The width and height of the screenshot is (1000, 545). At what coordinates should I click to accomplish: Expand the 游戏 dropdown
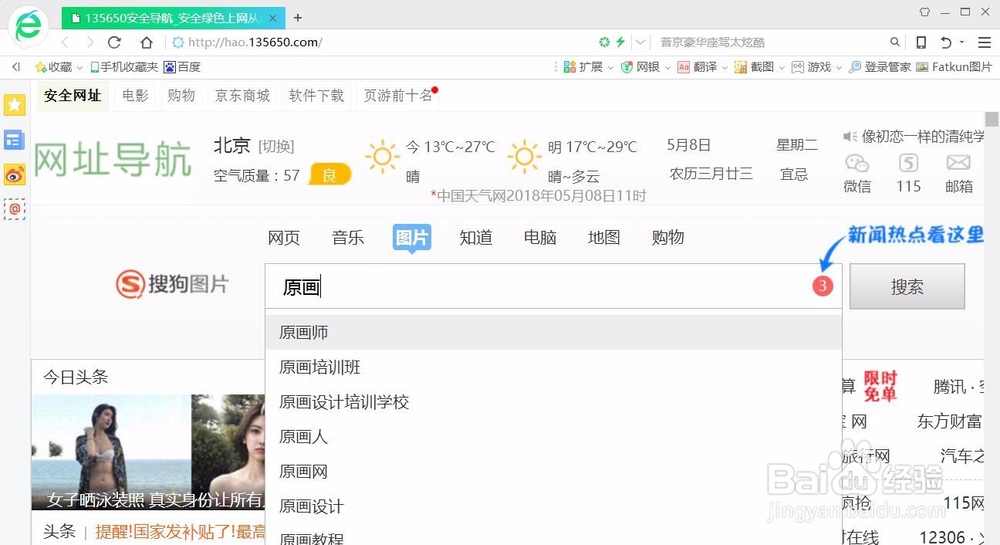click(x=839, y=67)
